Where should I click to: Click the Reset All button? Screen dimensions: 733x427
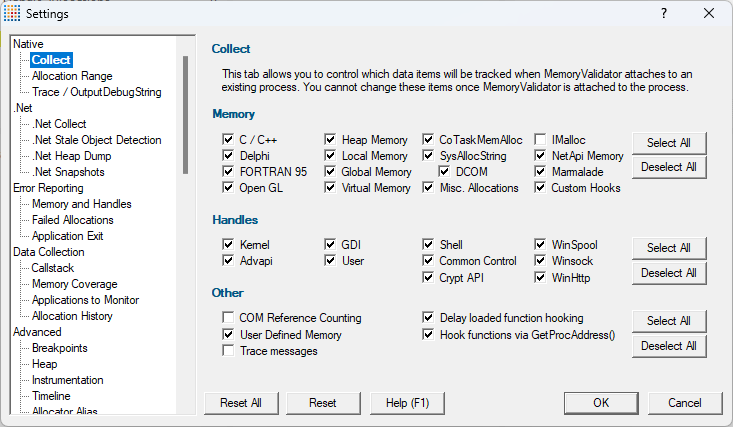241,403
